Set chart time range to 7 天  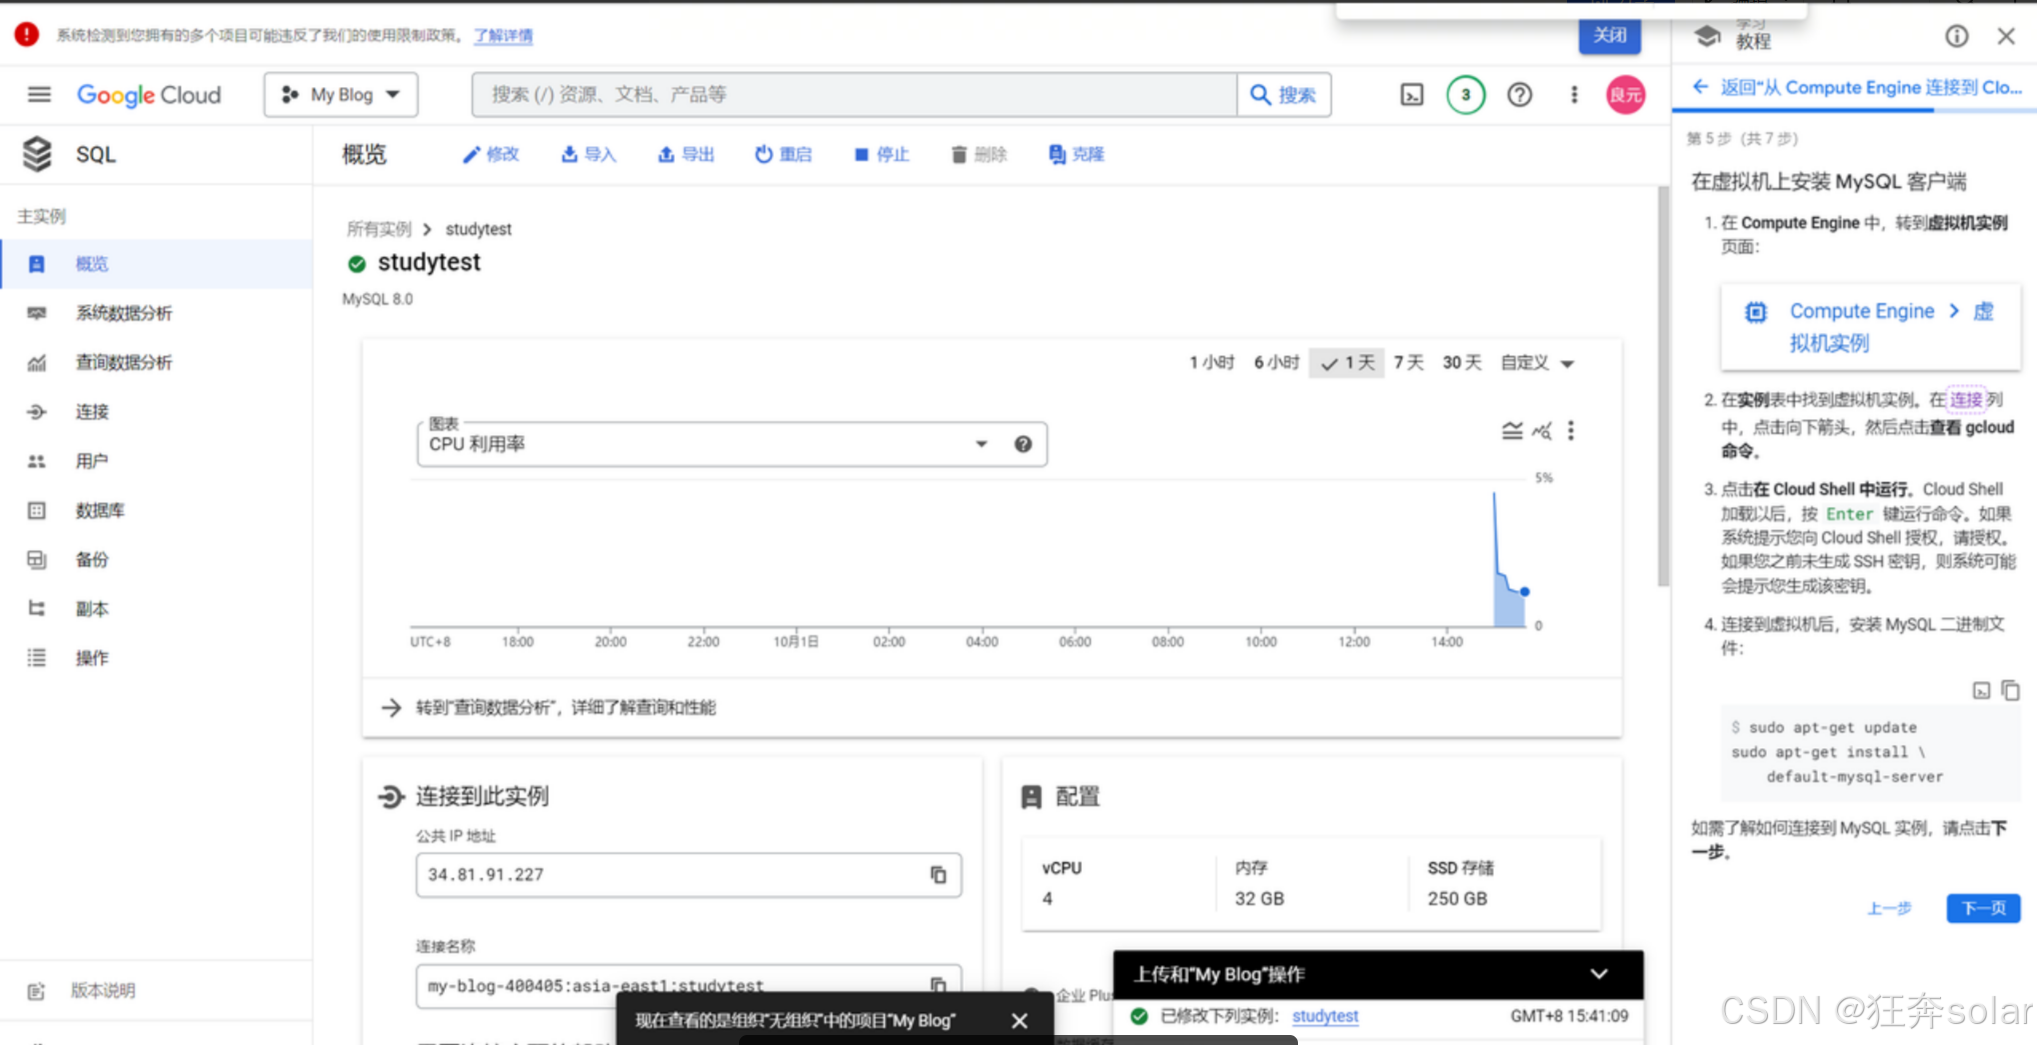pyautogui.click(x=1409, y=362)
